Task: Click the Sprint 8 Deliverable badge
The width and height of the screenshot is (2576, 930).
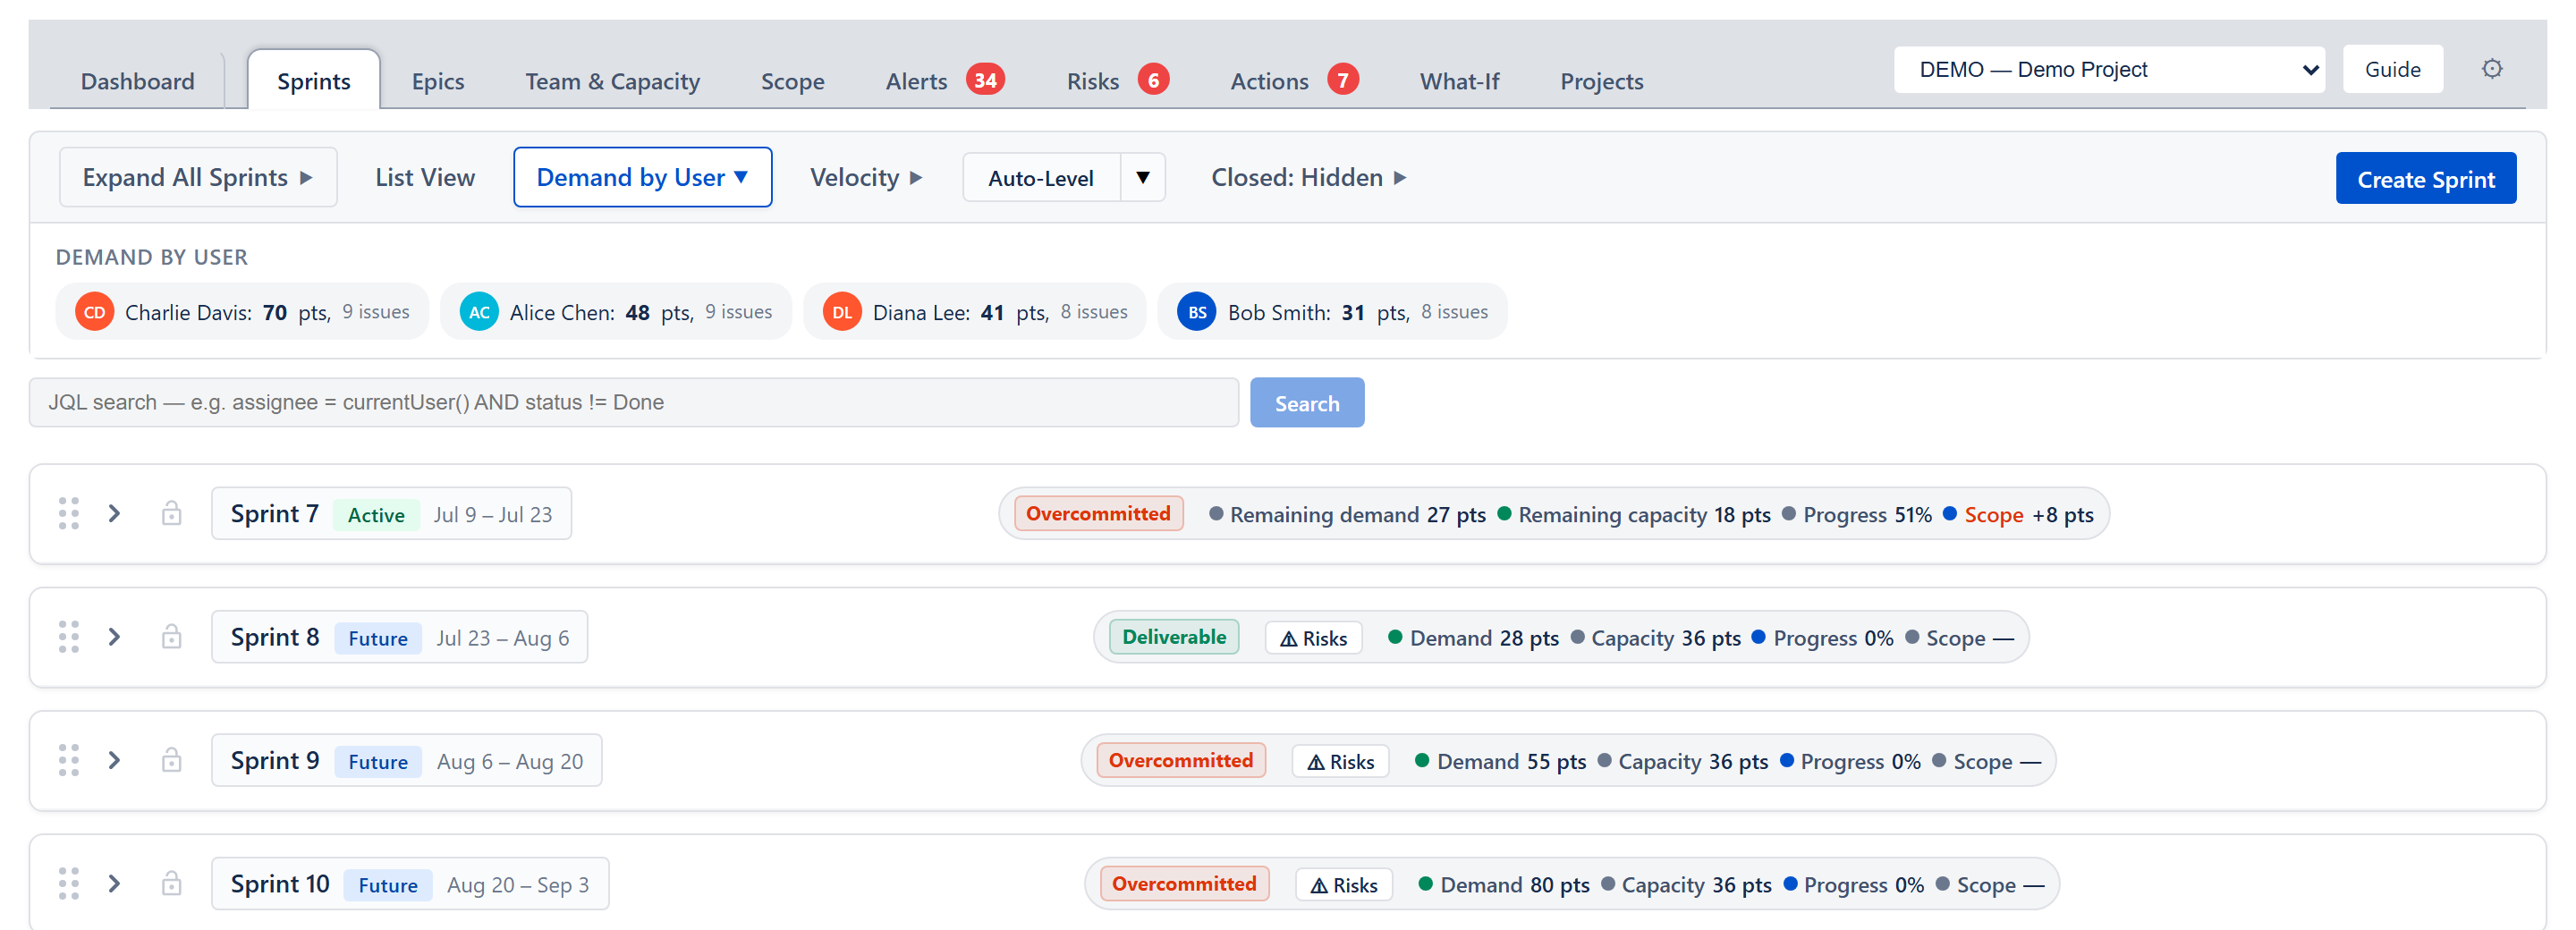Action: 1174,637
